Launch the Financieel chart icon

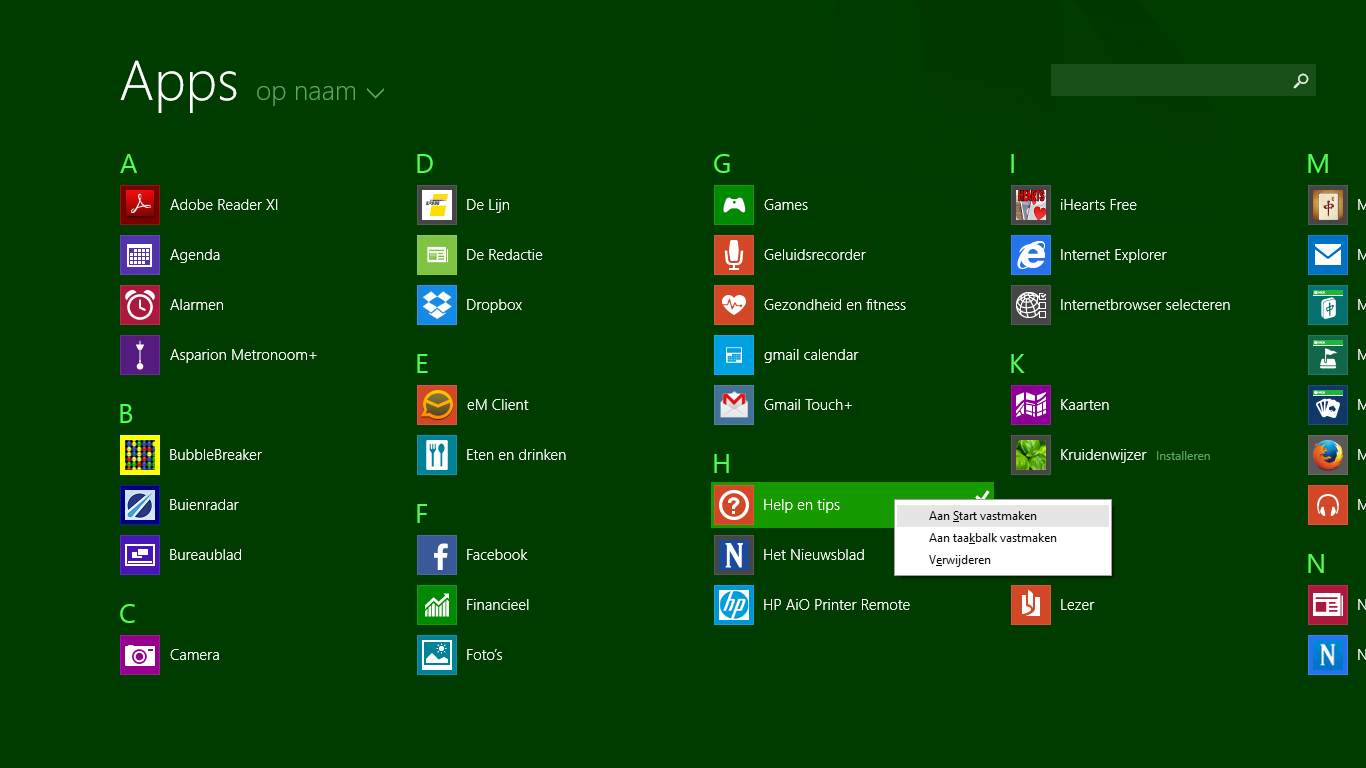pos(437,605)
